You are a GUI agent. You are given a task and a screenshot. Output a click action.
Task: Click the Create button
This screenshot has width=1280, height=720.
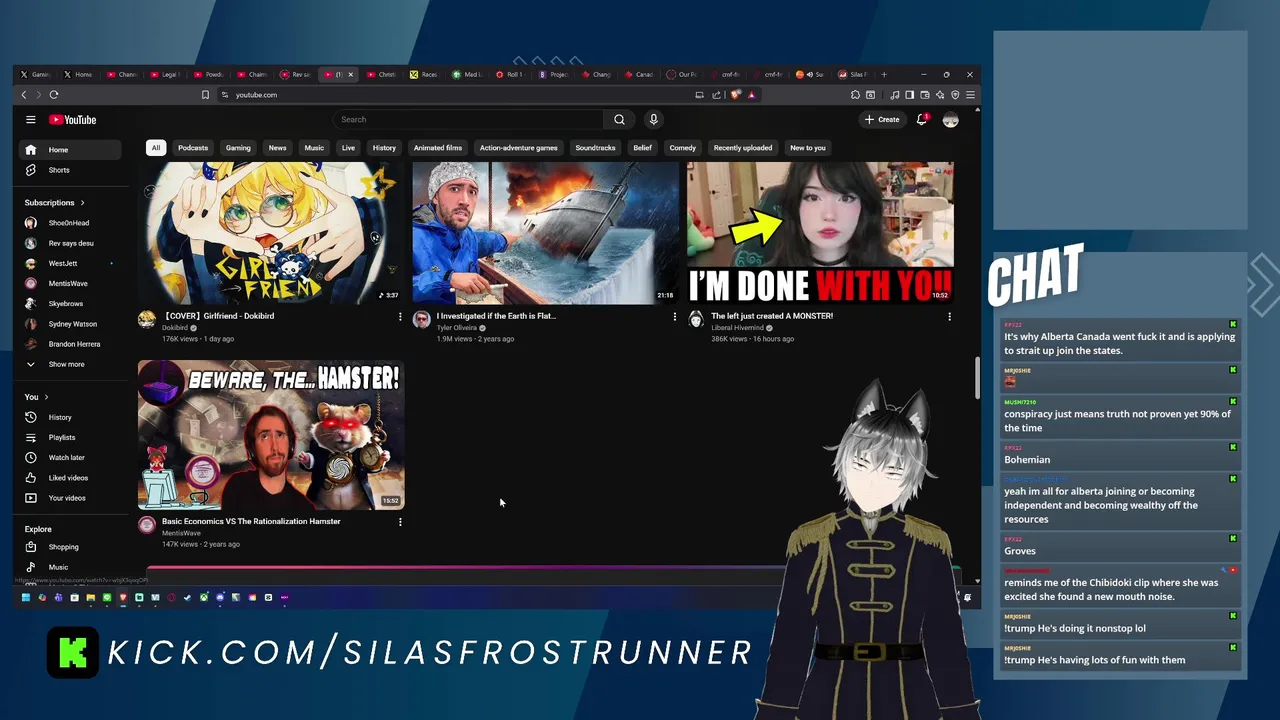882,120
